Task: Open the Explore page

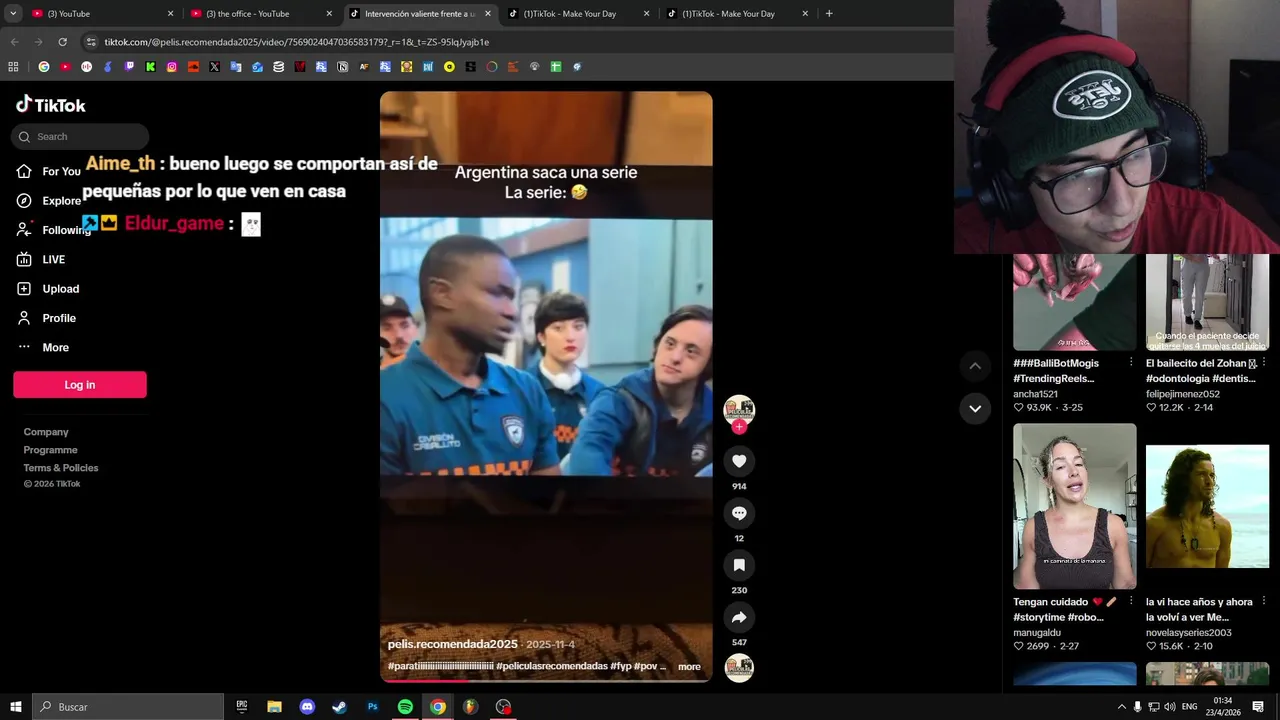Action: [x=48, y=201]
